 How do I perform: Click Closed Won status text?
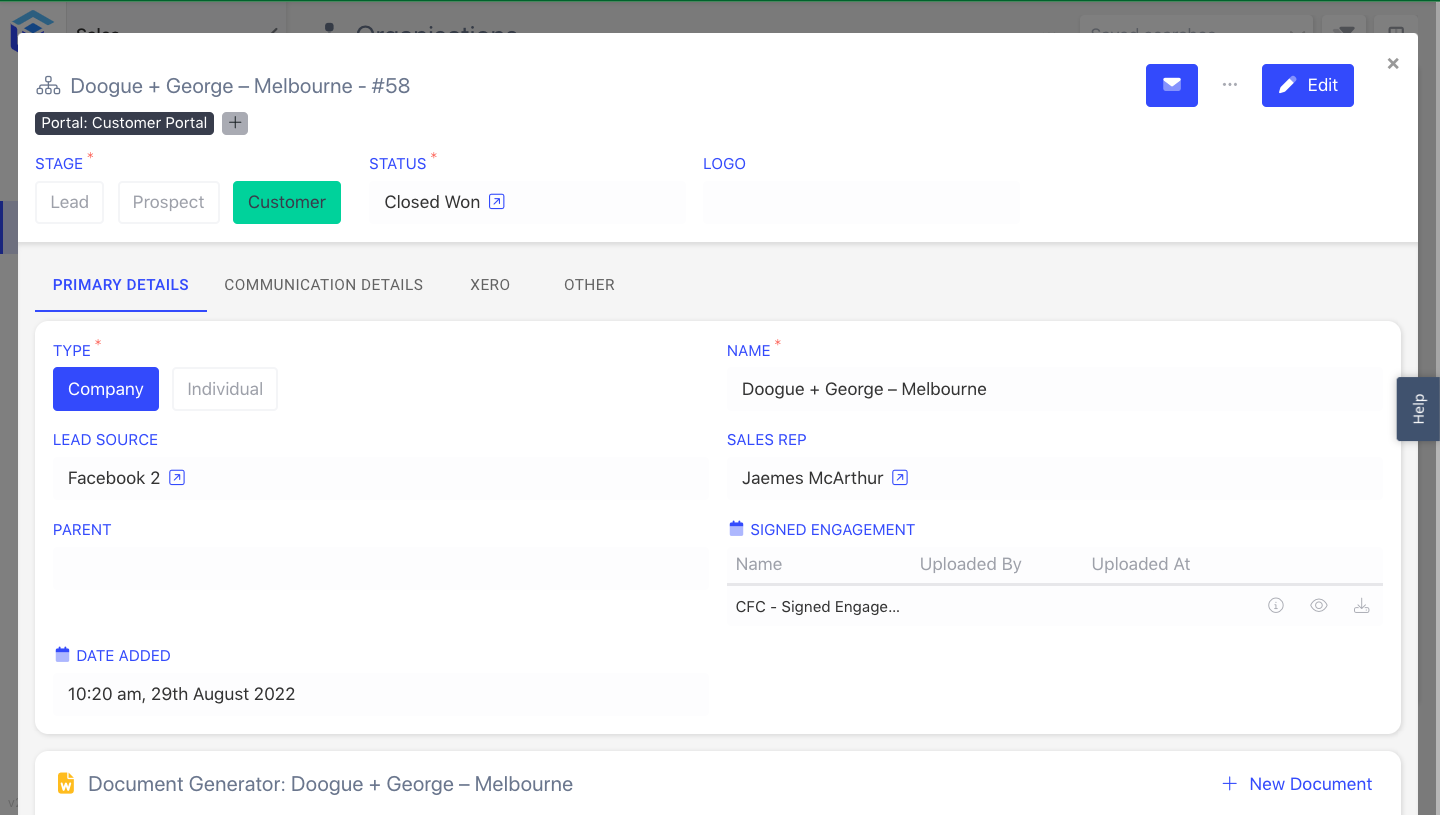[x=432, y=202]
